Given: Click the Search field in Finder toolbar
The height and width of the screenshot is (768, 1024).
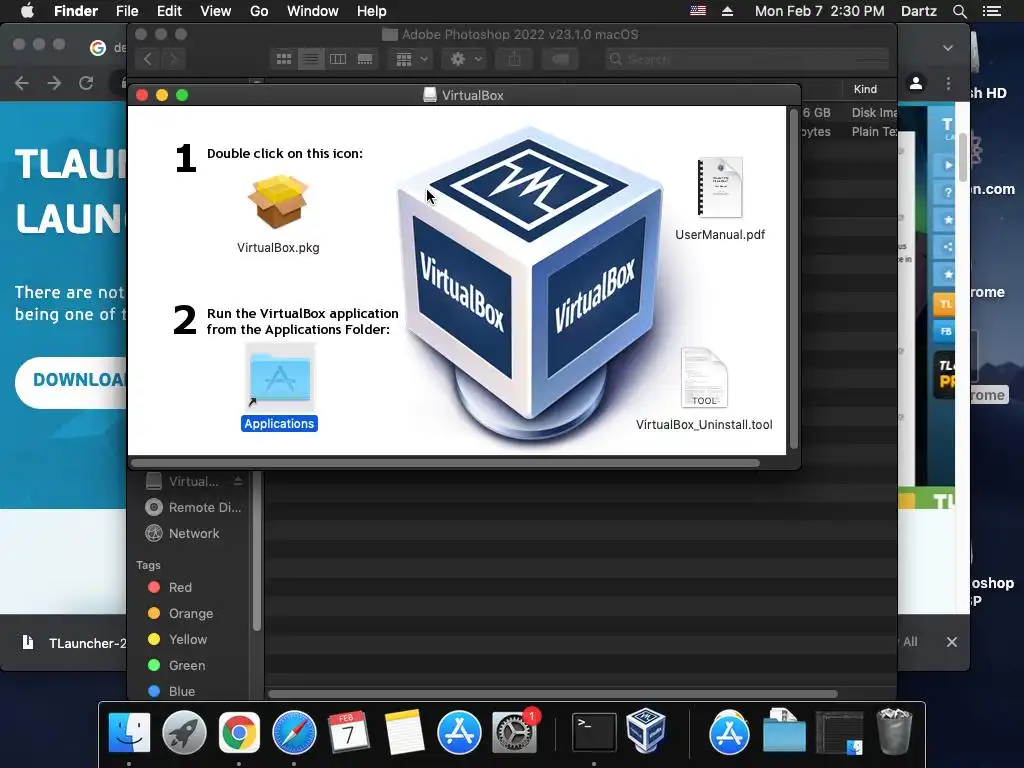Looking at the screenshot, I should 746,59.
